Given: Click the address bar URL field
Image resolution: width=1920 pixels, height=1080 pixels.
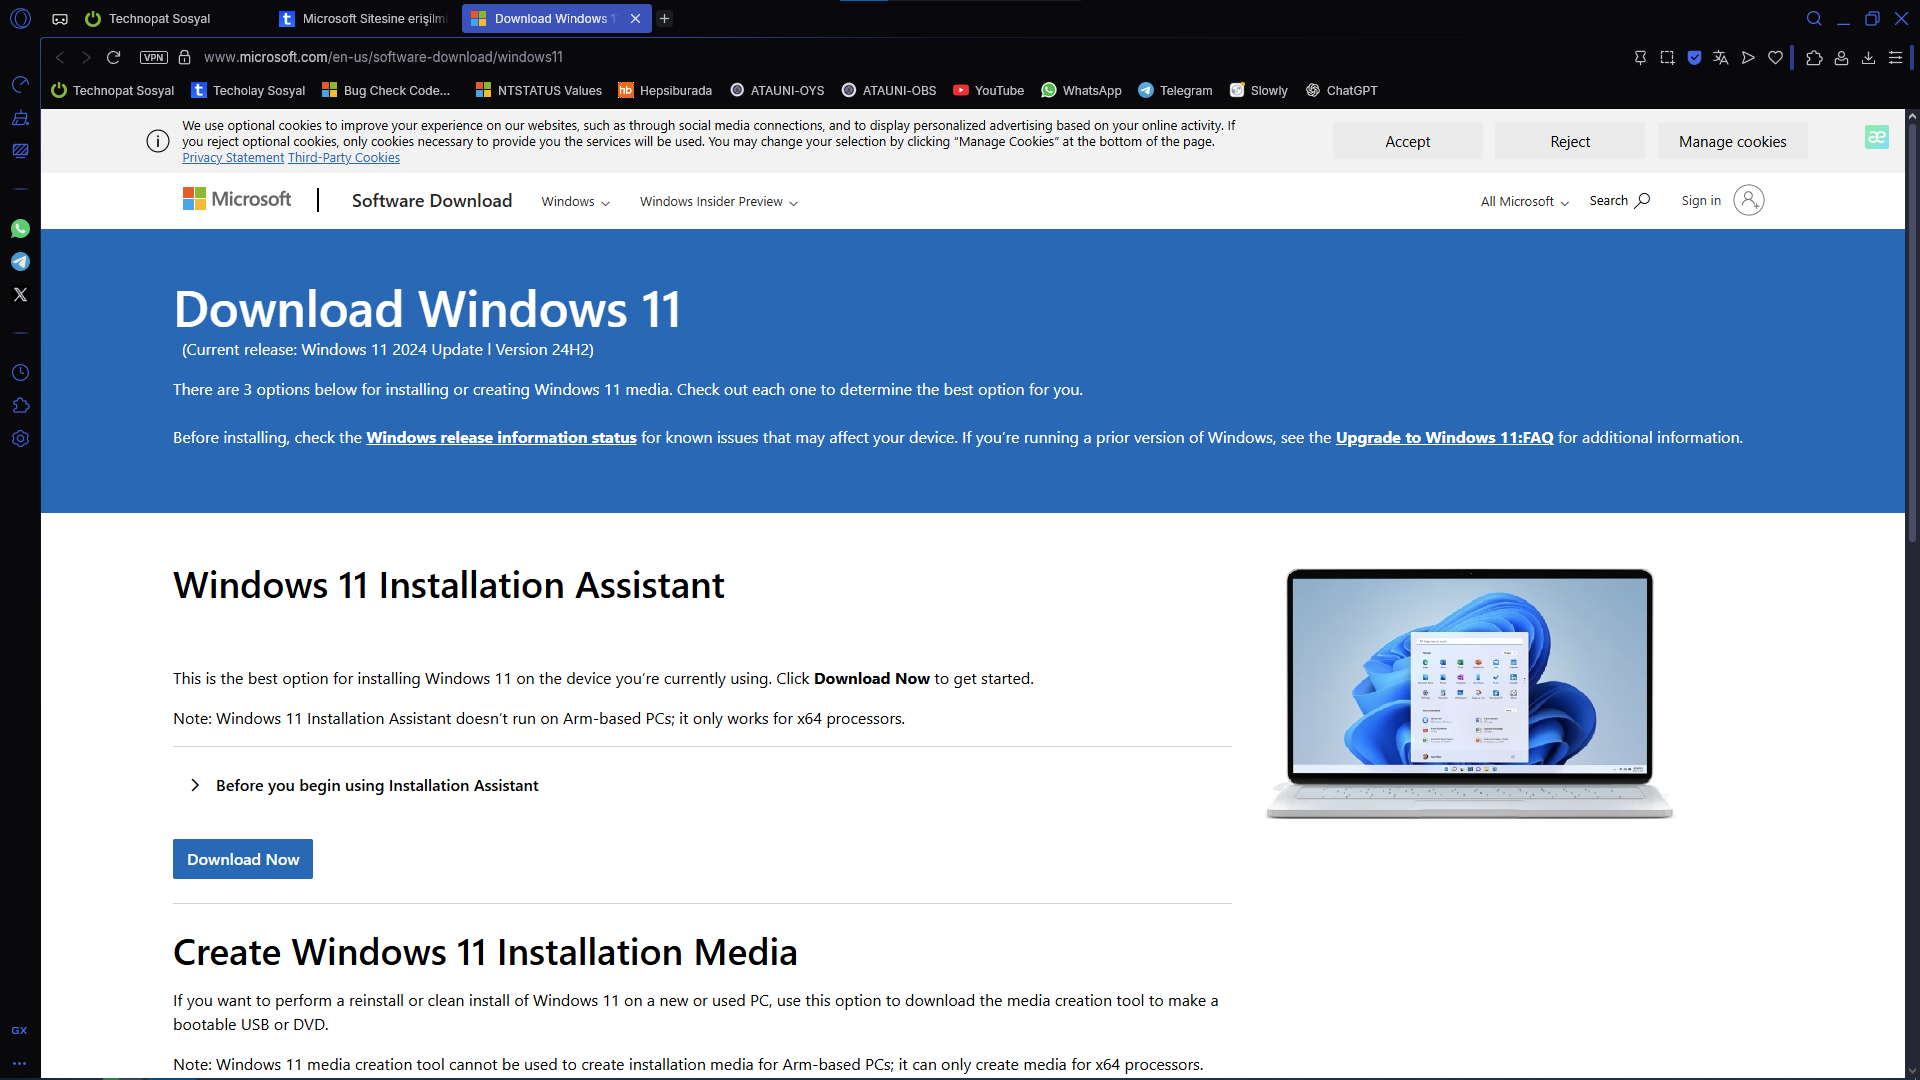Looking at the screenshot, I should [383, 58].
